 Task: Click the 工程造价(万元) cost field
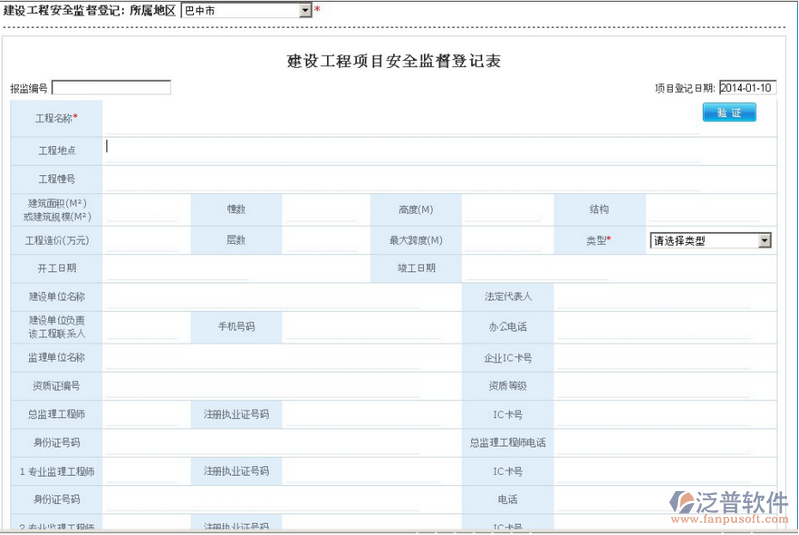tap(142, 240)
